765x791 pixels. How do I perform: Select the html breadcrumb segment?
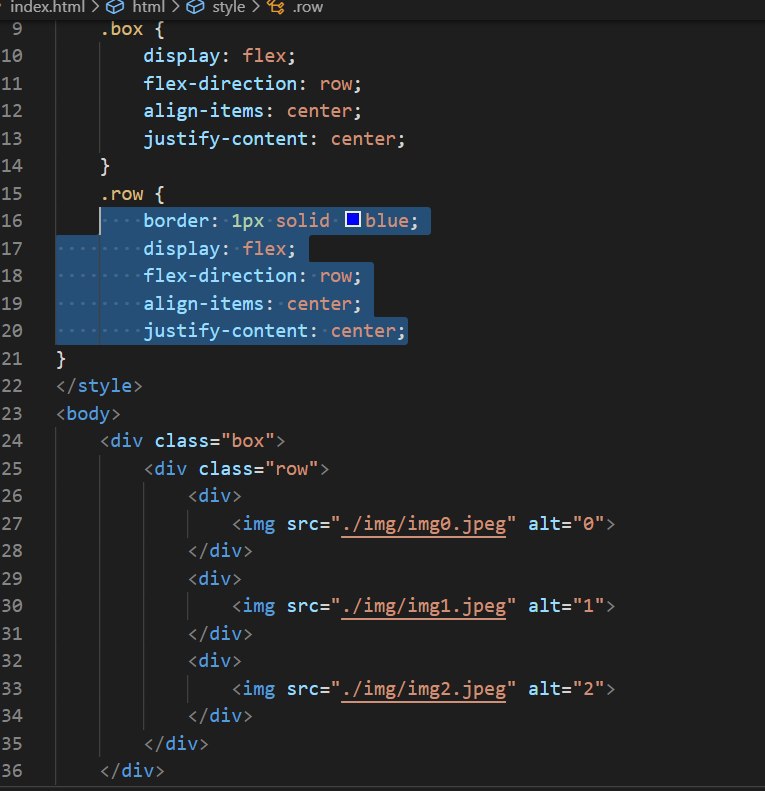pos(148,7)
